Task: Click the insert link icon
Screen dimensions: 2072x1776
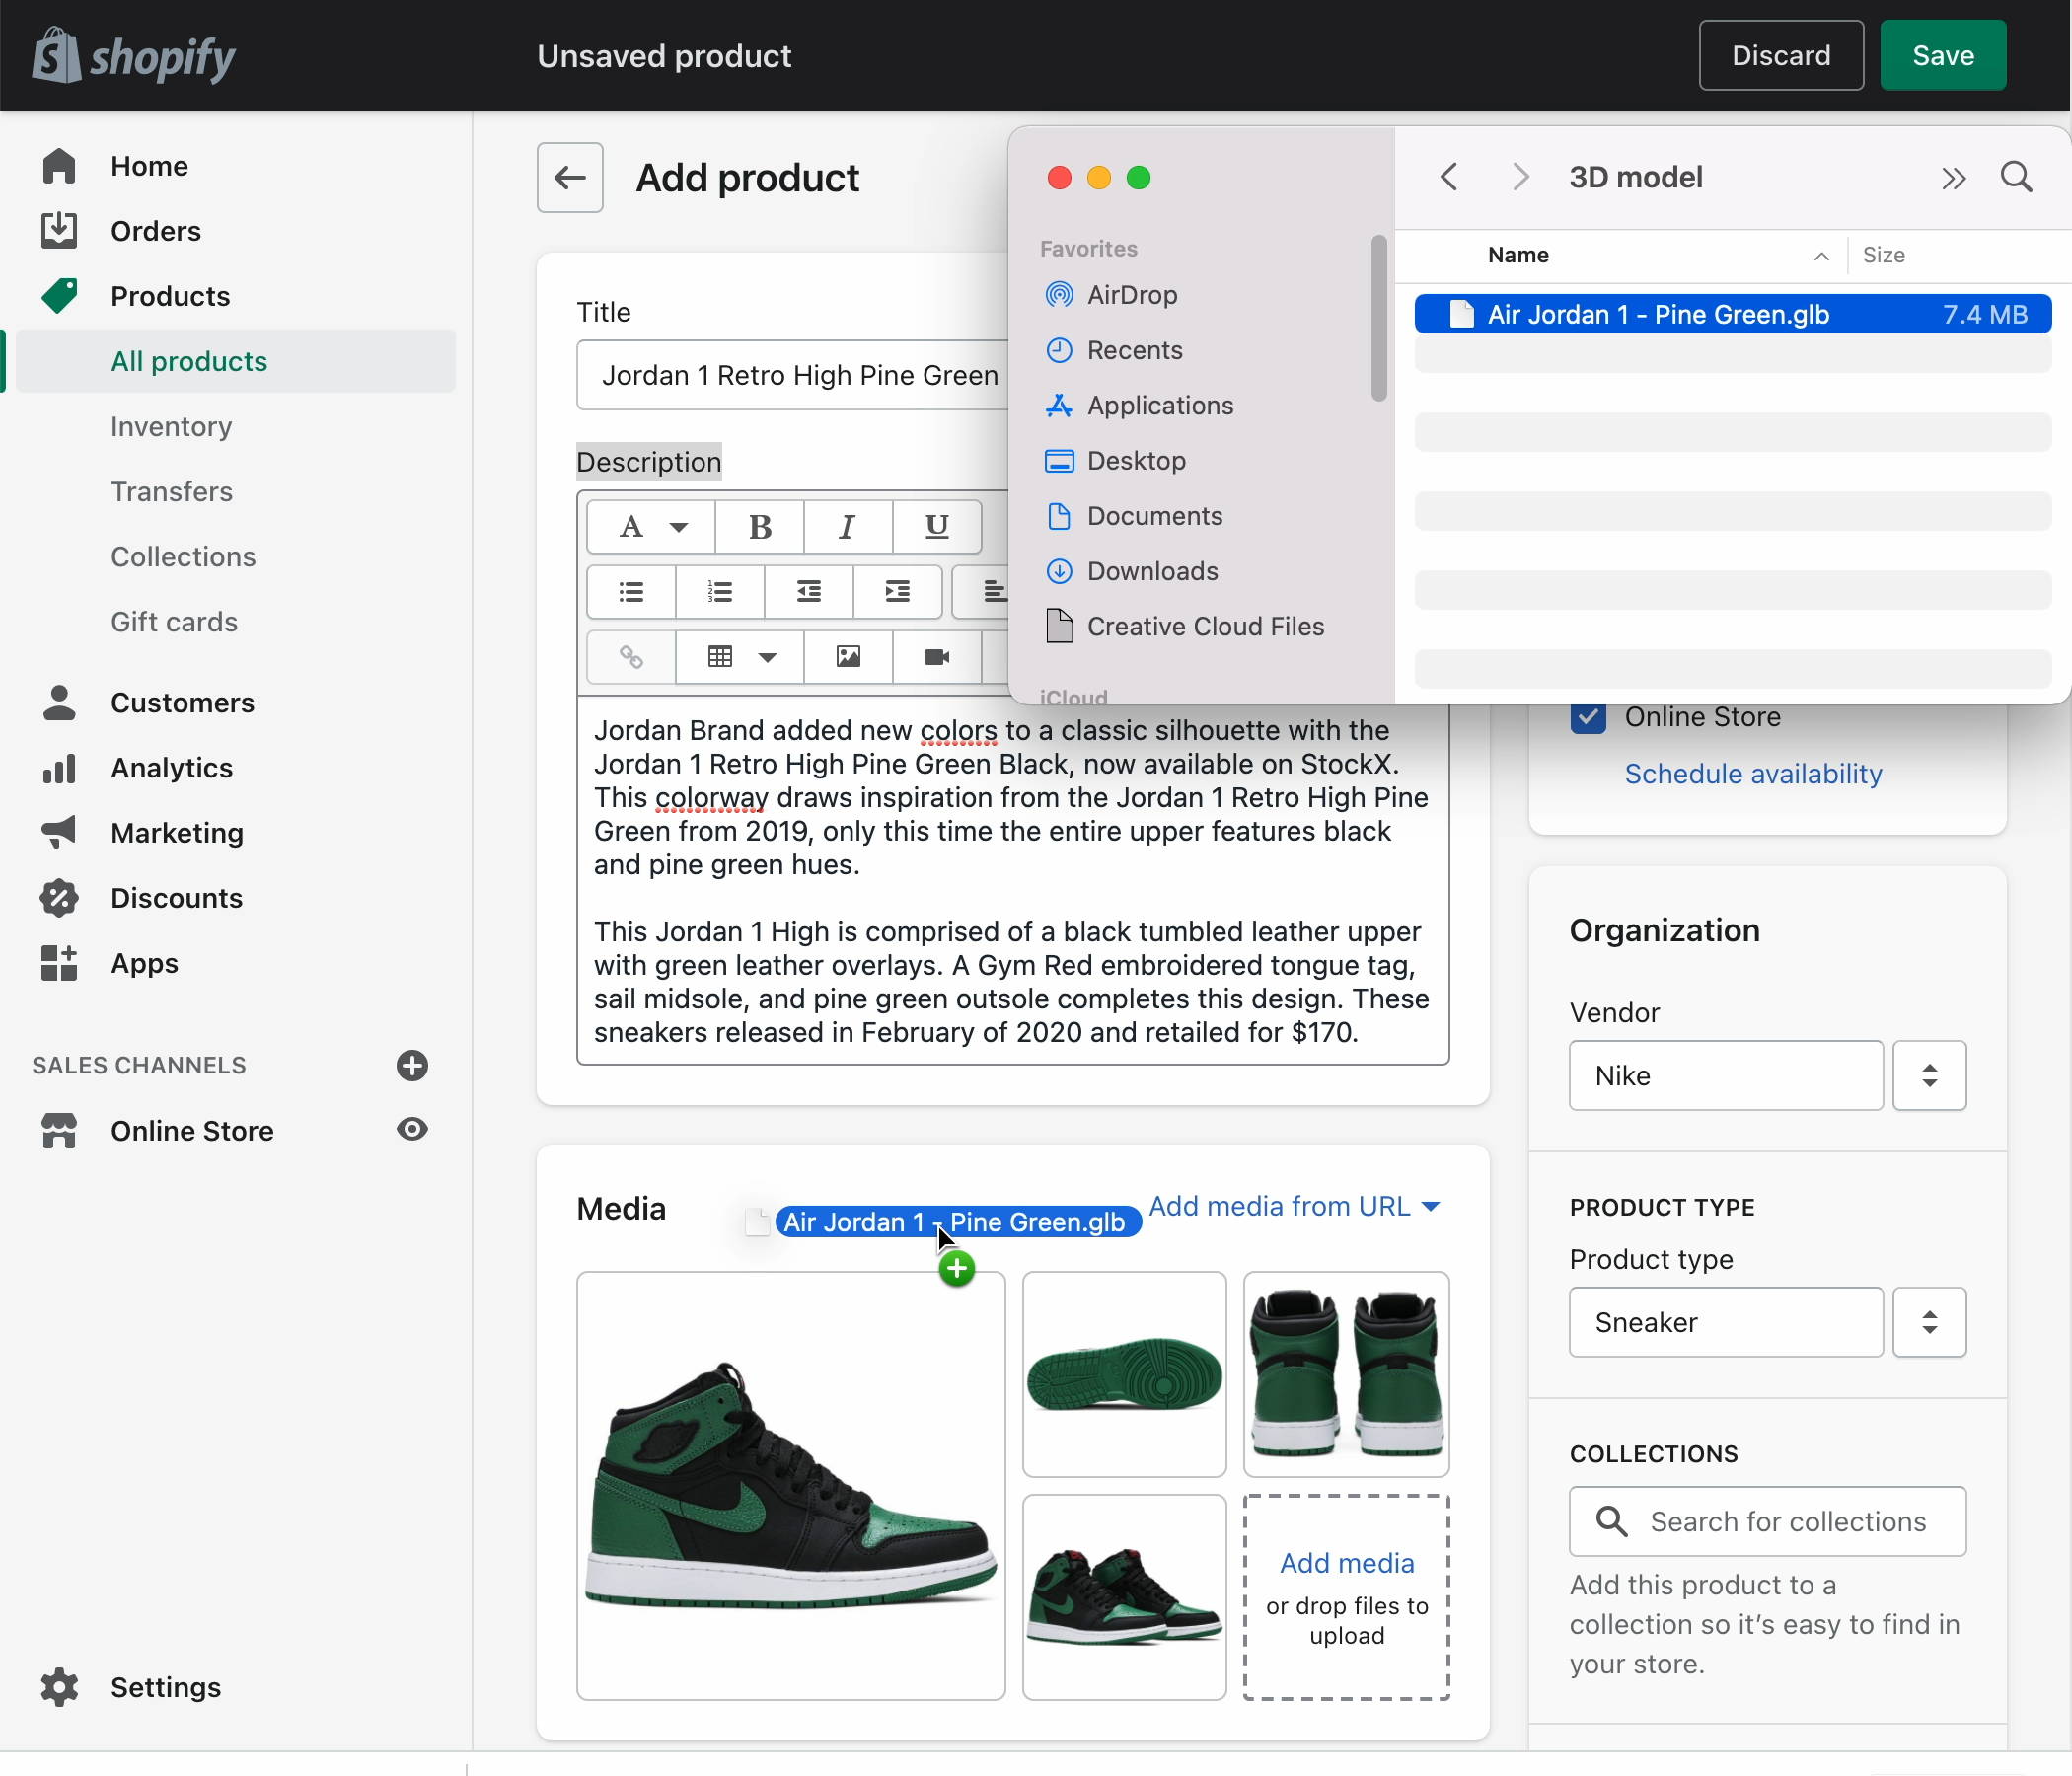Action: point(631,657)
